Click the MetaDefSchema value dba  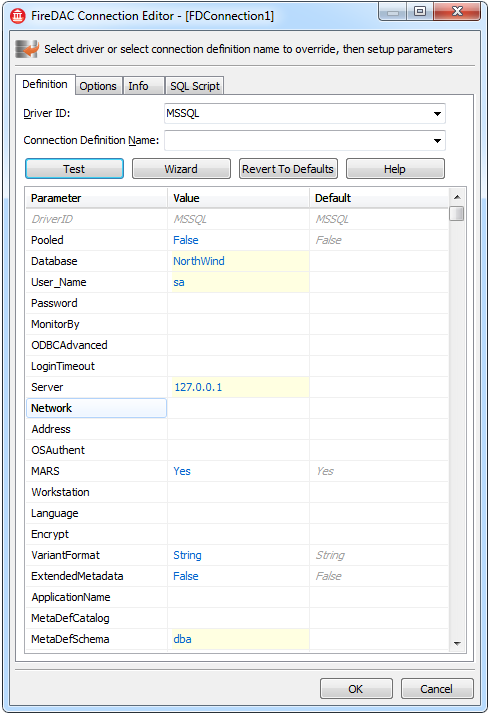pyautogui.click(x=238, y=639)
